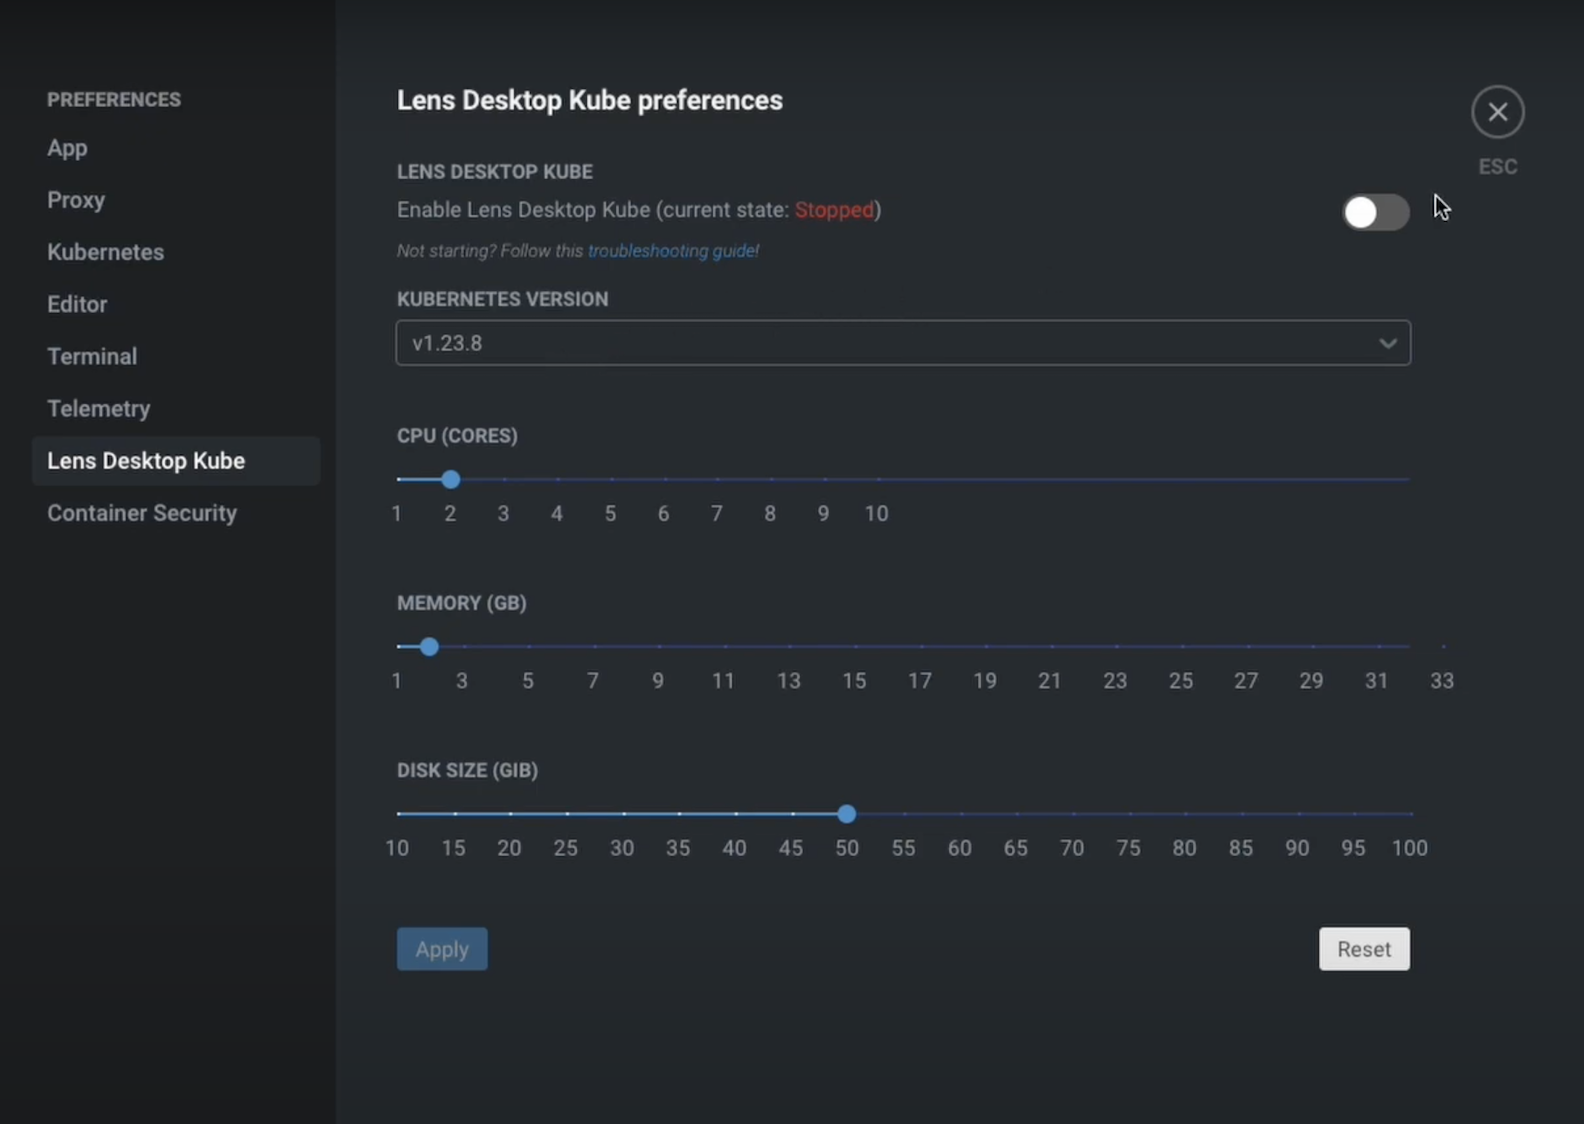Set memory slider to 9 GB
Screen dimensions: 1584x1124
[x=658, y=647]
